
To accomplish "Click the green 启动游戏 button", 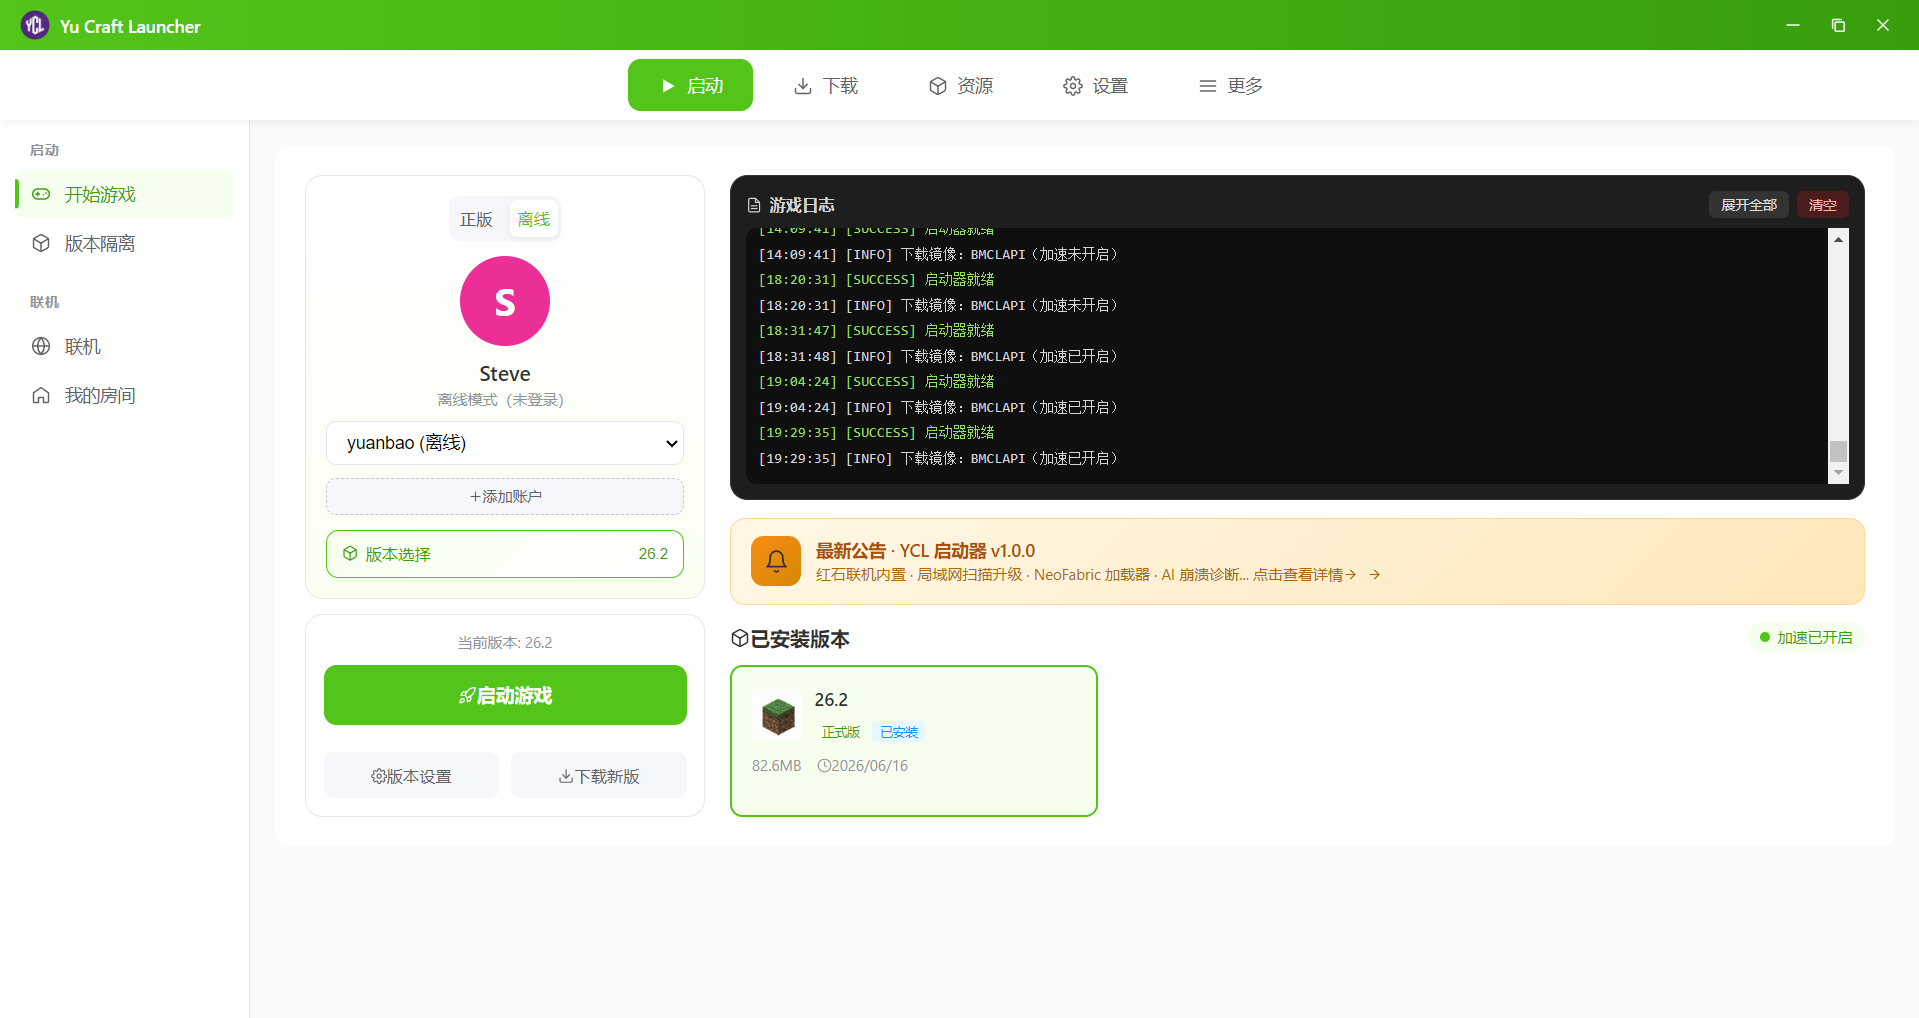I will click(x=505, y=695).
